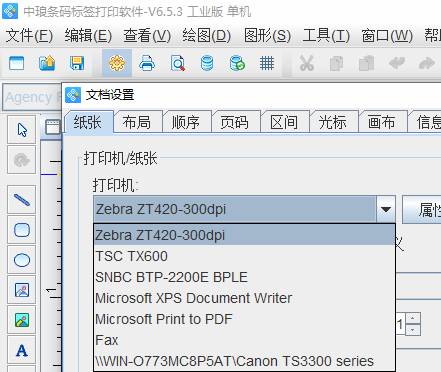This screenshot has width=441, height=372.
Task: Open print preview magnifier icon
Action: (177, 63)
